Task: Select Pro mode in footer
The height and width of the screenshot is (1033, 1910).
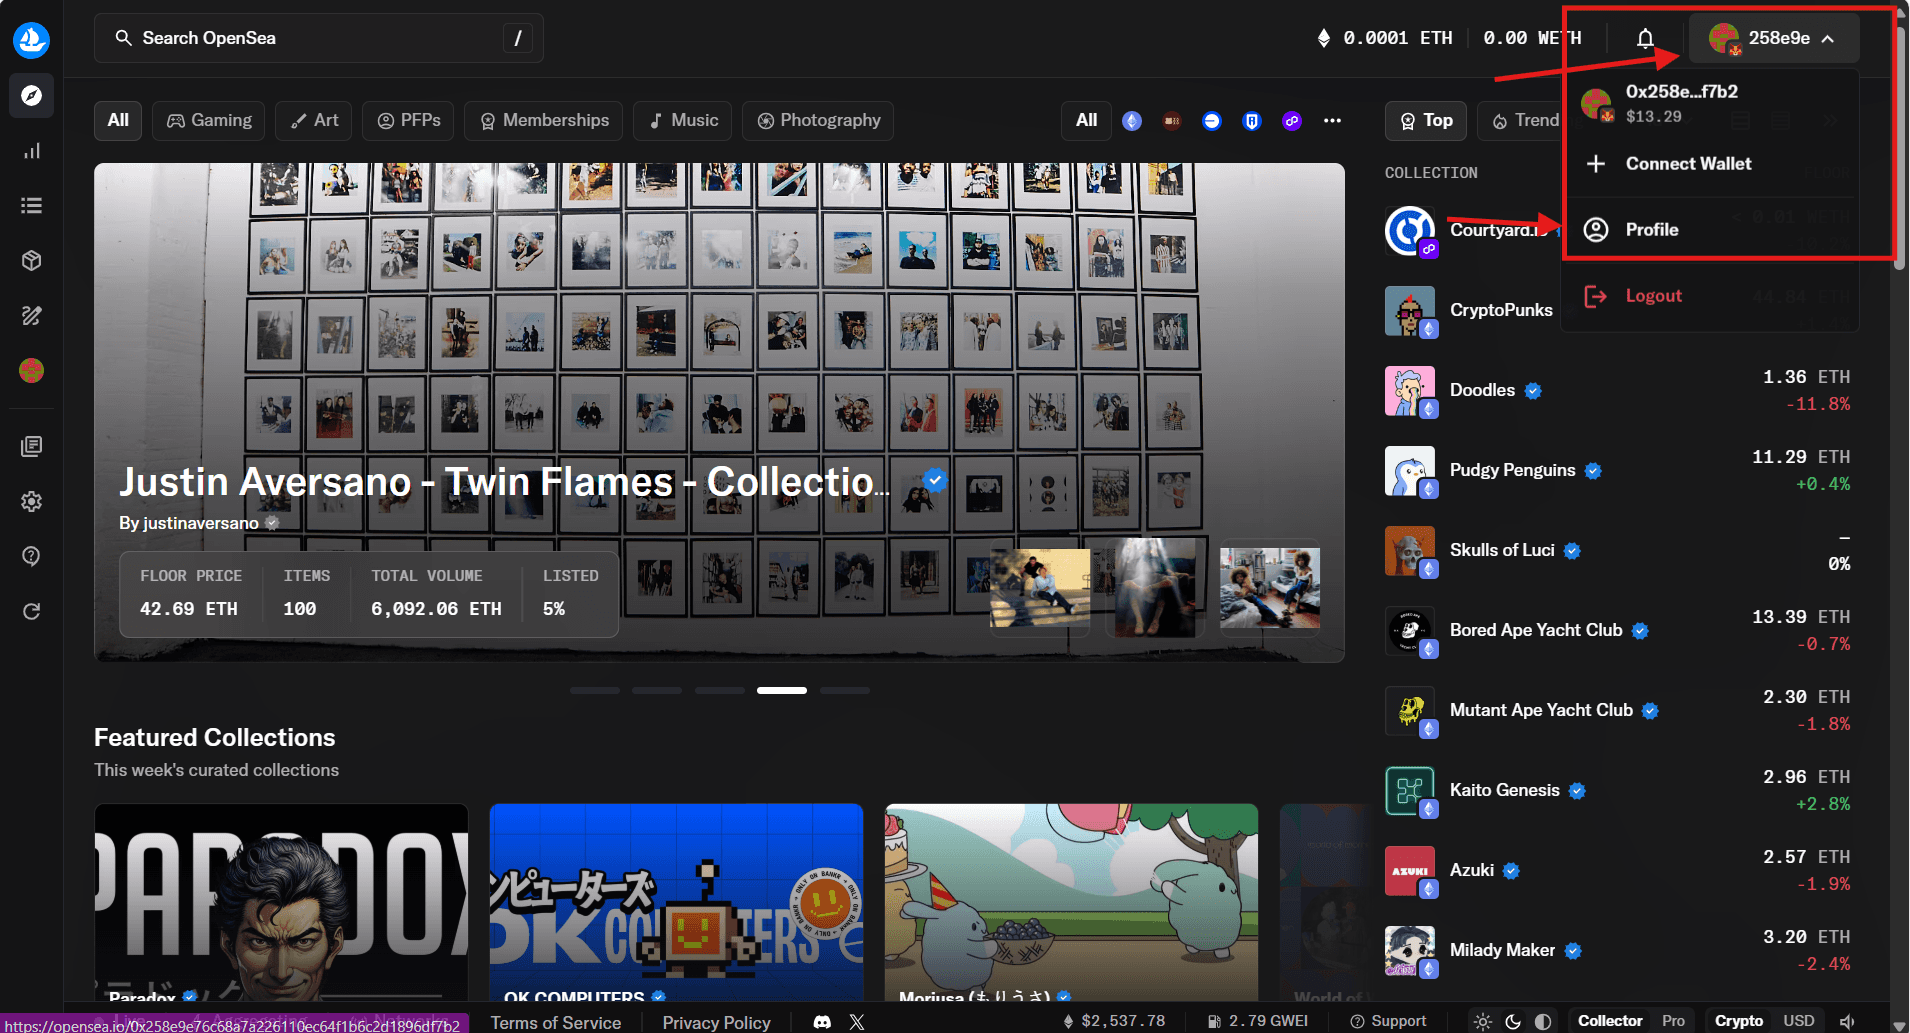Action: pos(1673,1021)
